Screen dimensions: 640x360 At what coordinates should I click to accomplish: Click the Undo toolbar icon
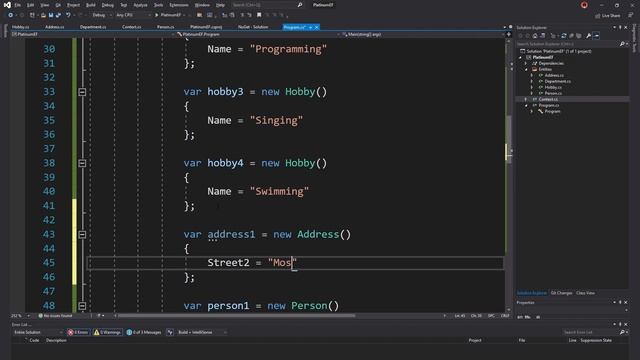(x=68, y=15)
